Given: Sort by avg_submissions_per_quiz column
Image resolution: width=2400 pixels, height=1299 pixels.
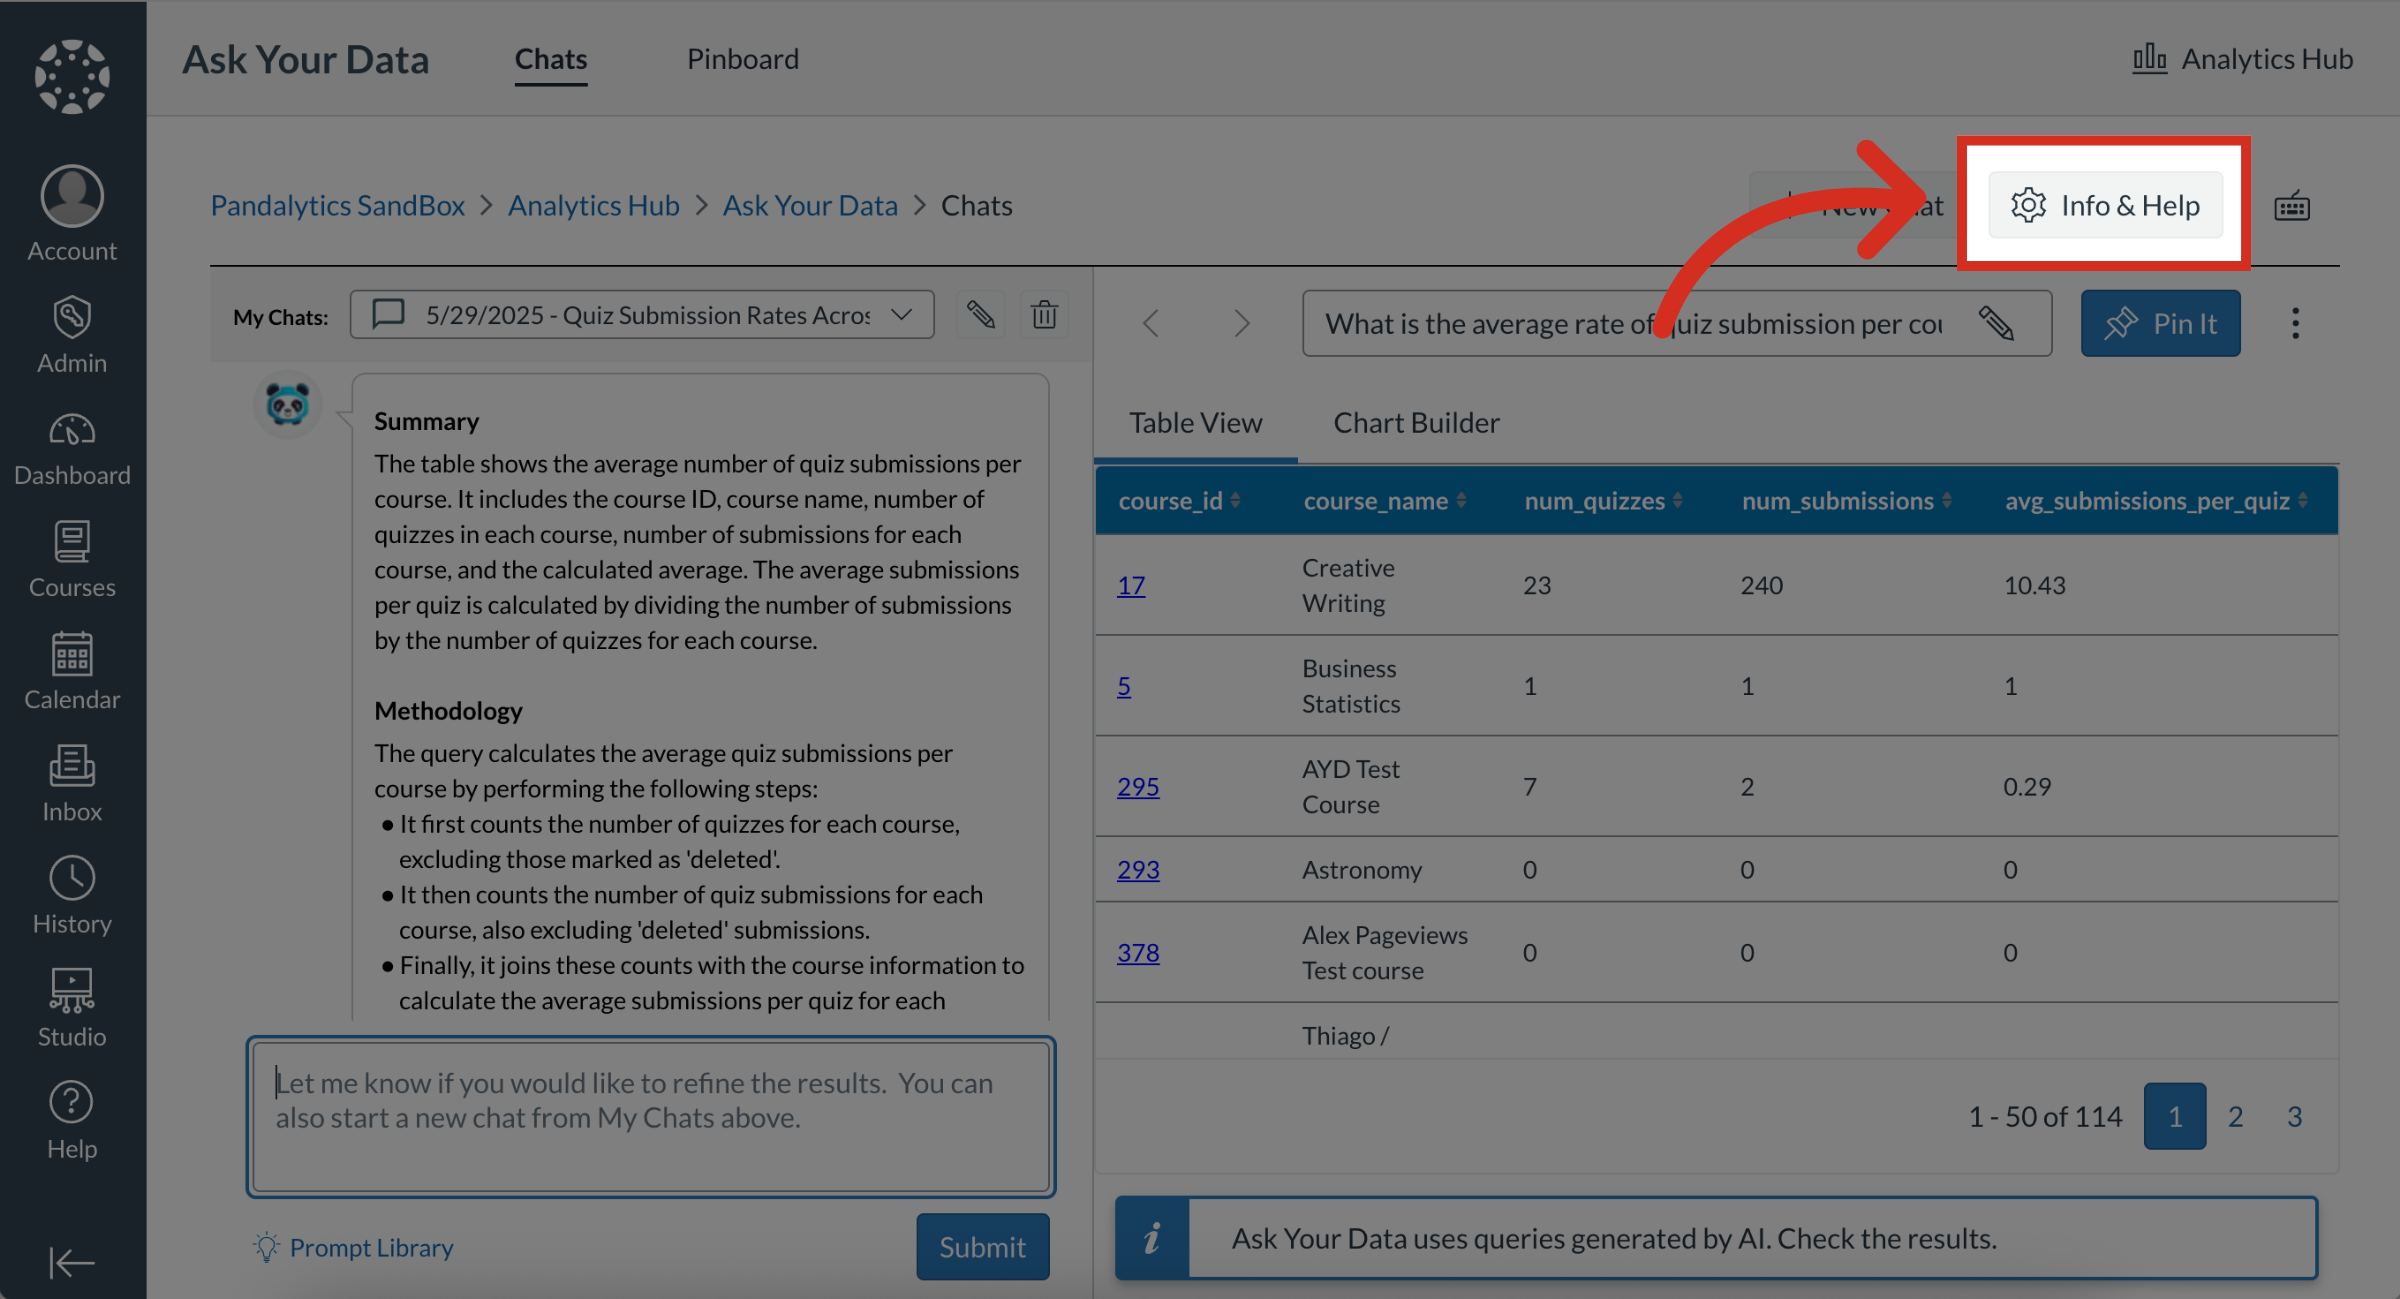Looking at the screenshot, I should pos(2156,500).
